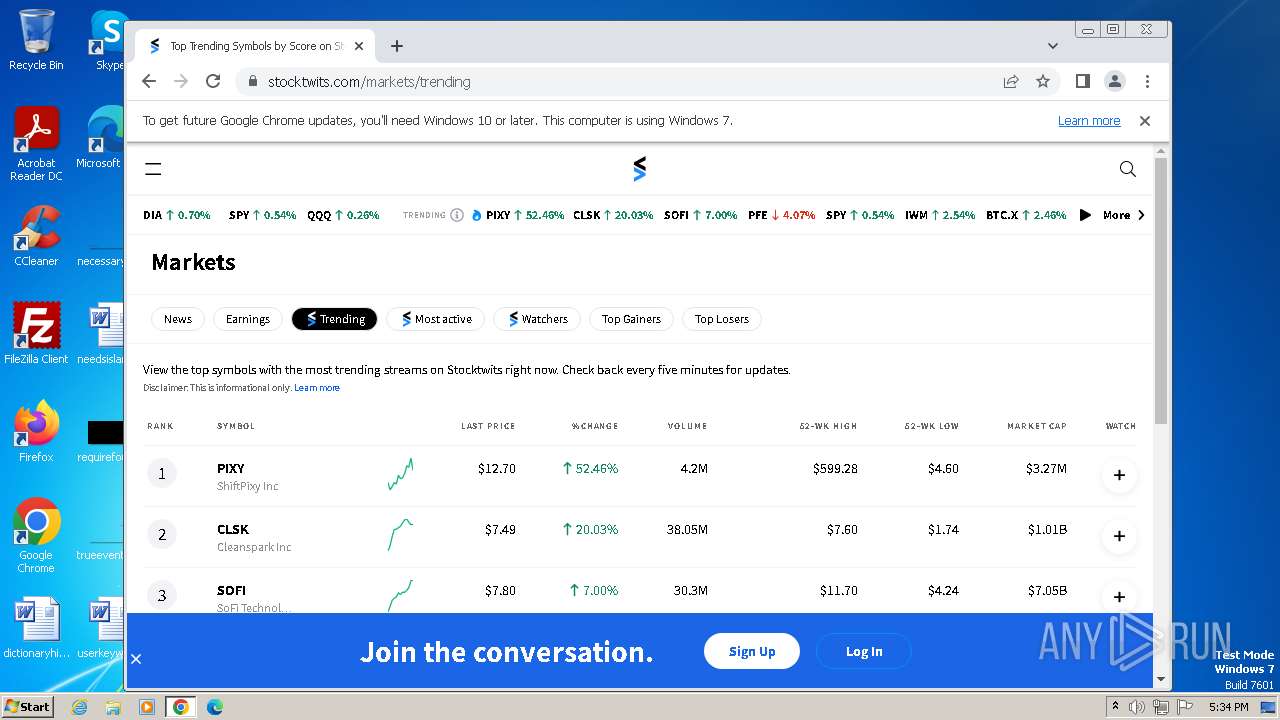Sort by the VOLUME column header
The image size is (1280, 720).
[687, 426]
